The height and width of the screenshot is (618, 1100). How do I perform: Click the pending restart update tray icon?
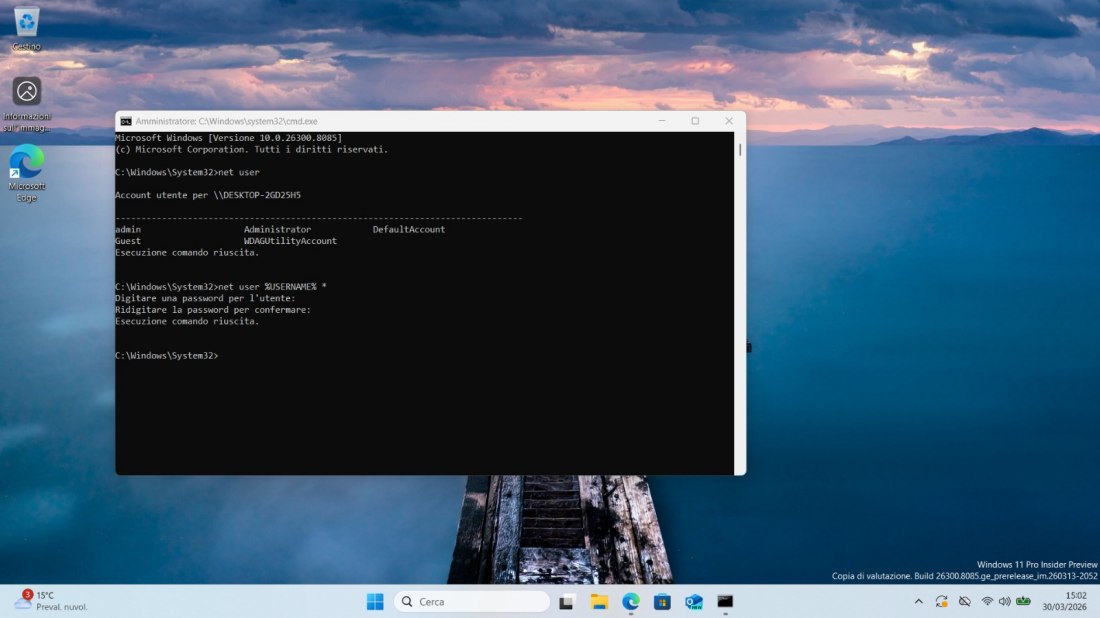point(941,601)
